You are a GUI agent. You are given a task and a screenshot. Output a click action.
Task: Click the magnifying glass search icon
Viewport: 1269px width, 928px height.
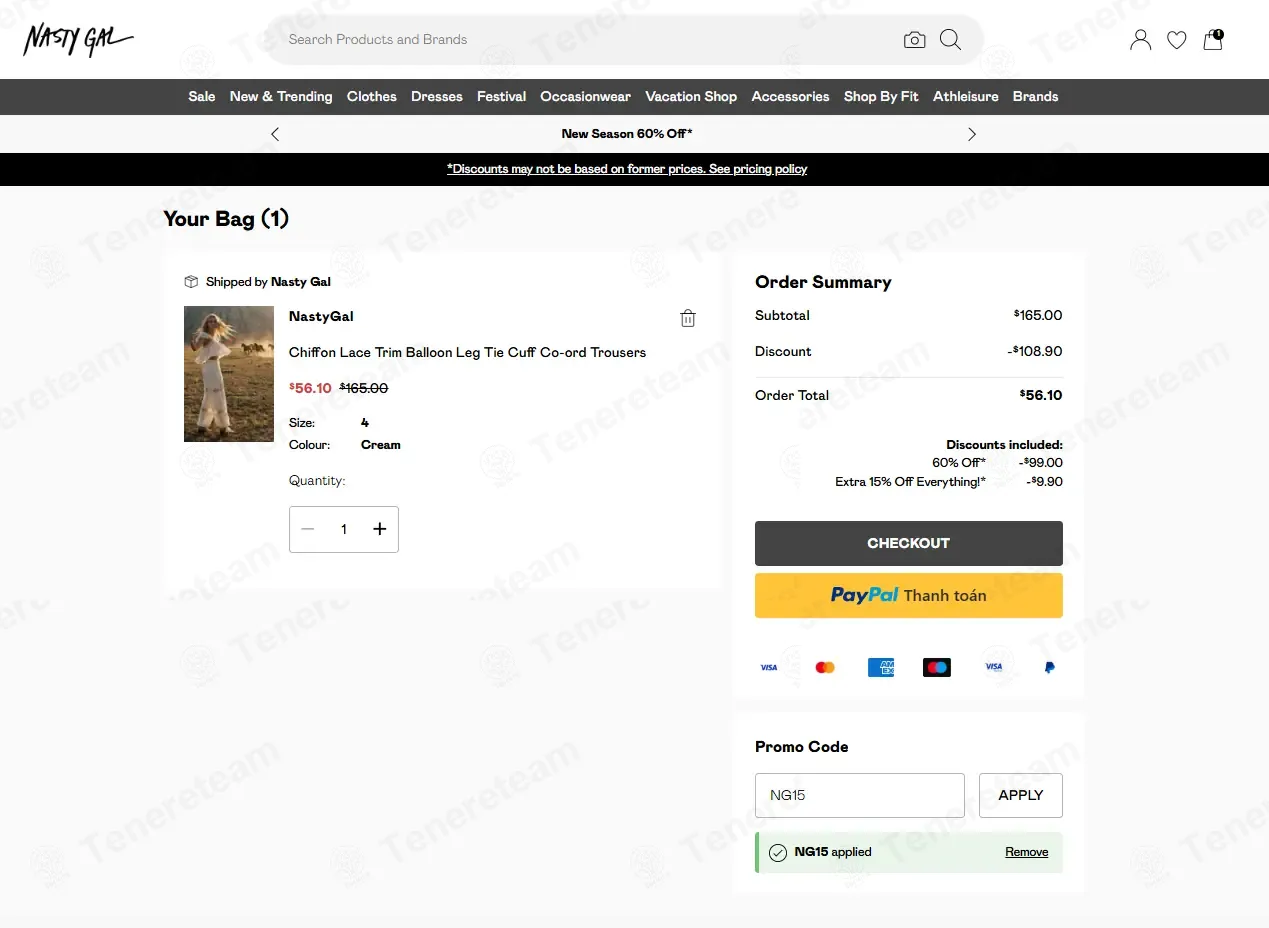pyautogui.click(x=951, y=40)
